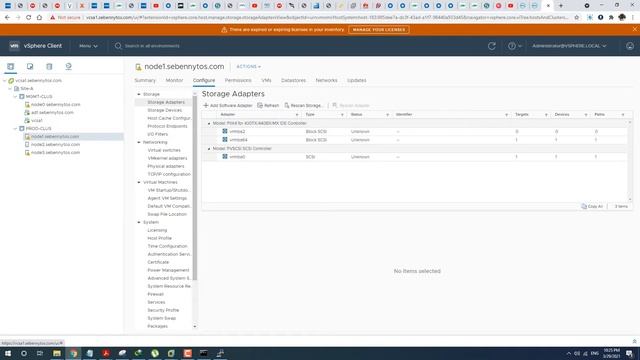Click the vmhba0 adapter icon

(x=225, y=157)
